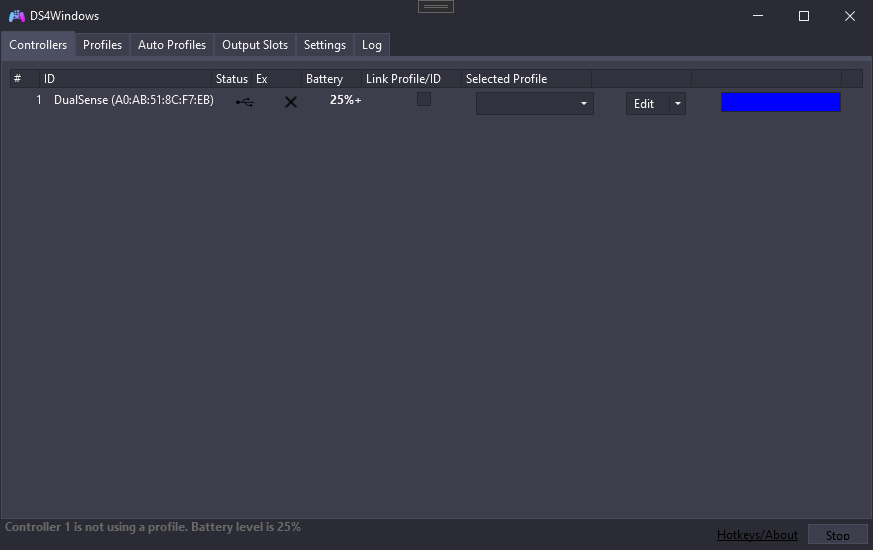Select the DualSense (A0:AB:51:8C:F7:EB) entry
Viewport: 873px width, 550px height.
coord(134,100)
